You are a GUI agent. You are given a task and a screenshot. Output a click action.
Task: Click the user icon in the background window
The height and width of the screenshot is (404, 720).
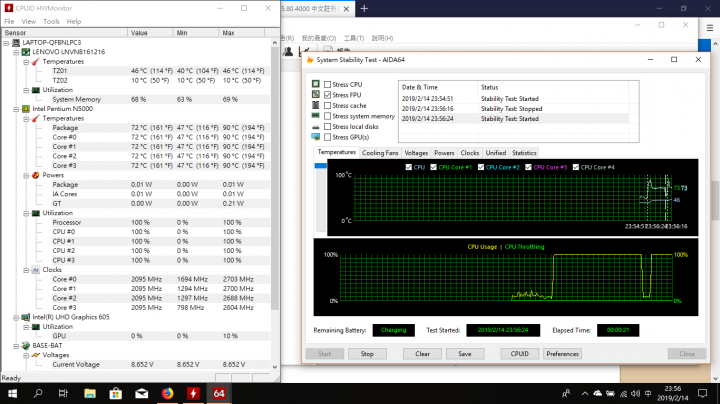click(288, 51)
